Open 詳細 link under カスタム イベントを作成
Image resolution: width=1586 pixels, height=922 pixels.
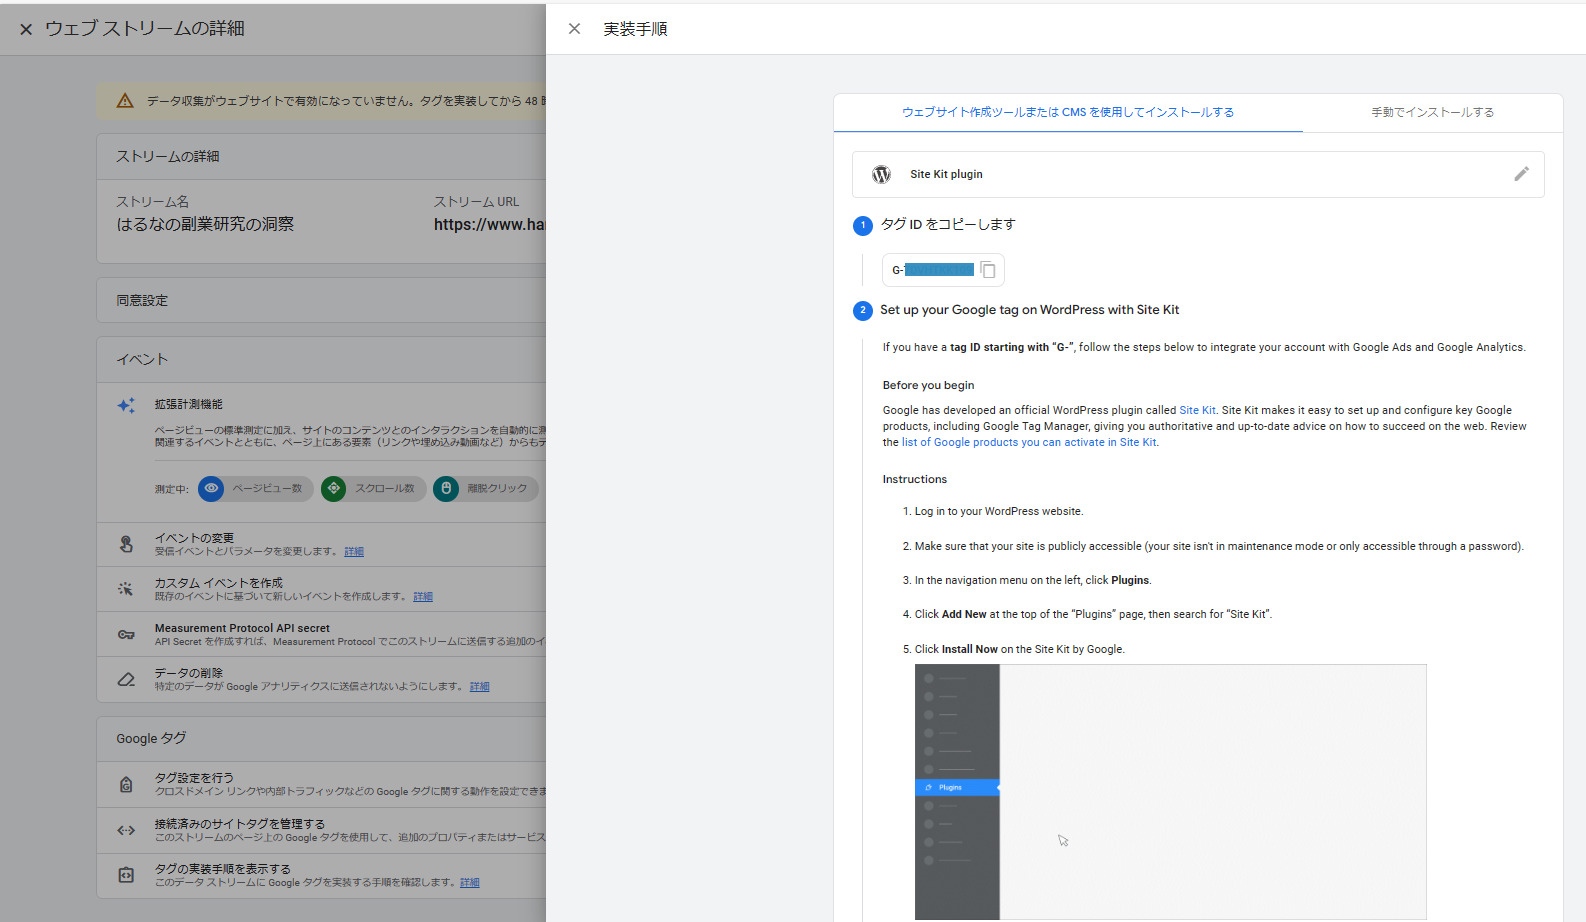pyautogui.click(x=423, y=597)
